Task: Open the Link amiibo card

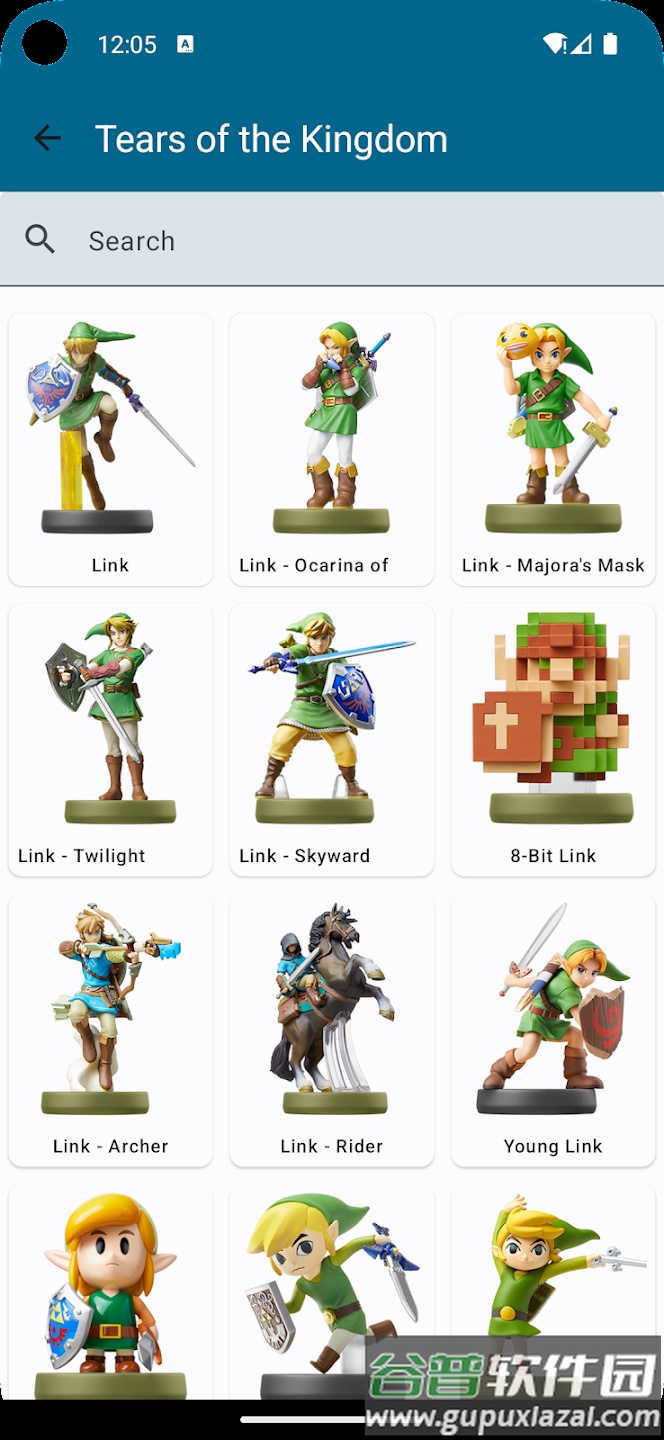Action: tap(110, 449)
